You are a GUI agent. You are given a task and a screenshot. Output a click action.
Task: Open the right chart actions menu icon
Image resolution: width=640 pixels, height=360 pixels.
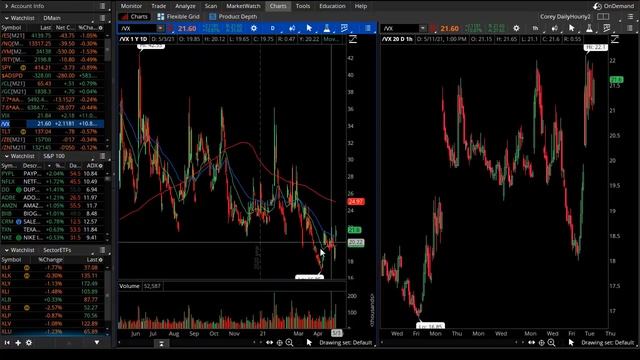630,28
